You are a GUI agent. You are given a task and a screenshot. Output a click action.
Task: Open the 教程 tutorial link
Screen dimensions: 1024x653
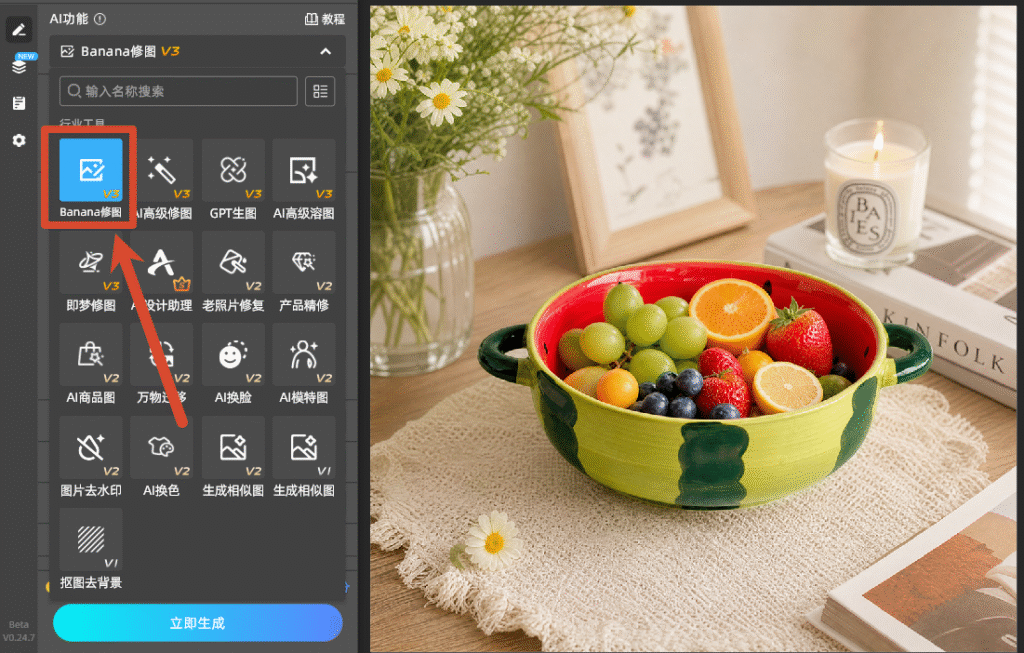point(325,19)
